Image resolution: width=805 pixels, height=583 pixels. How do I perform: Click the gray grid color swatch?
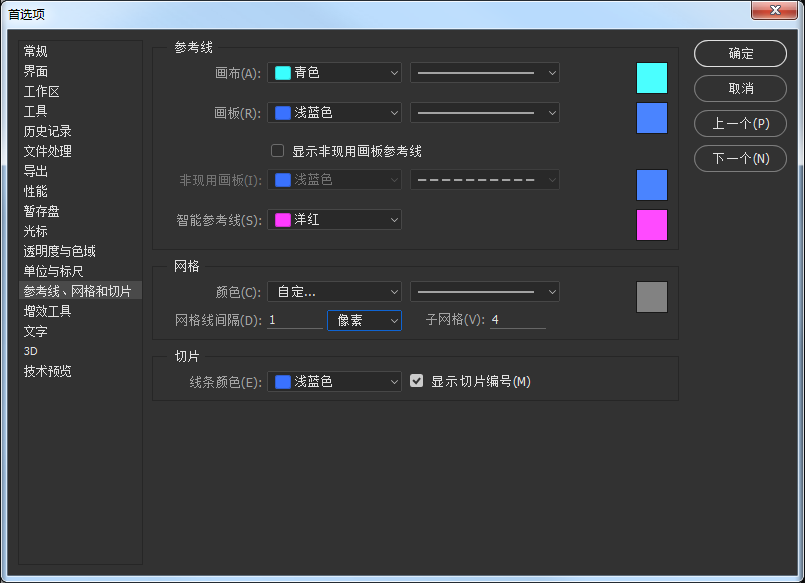(x=652, y=297)
